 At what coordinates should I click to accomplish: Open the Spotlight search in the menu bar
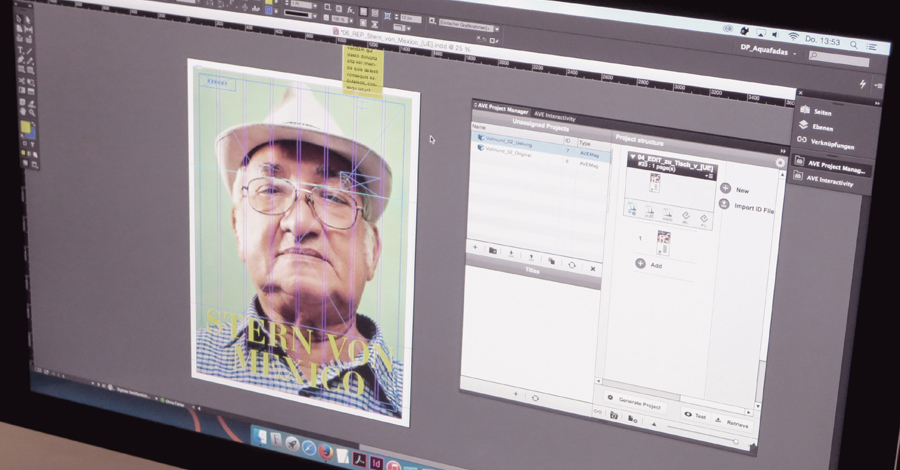[x=854, y=44]
